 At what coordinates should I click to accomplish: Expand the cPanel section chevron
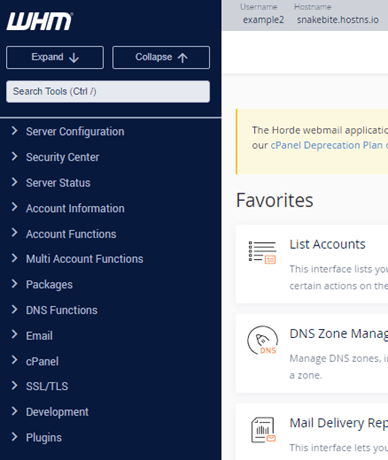[x=14, y=360]
